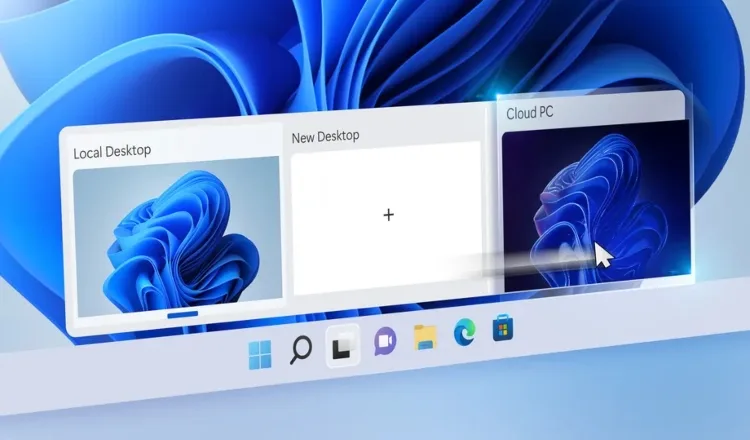Launch Microsoft Edge browser
The image size is (750, 440).
coord(464,333)
